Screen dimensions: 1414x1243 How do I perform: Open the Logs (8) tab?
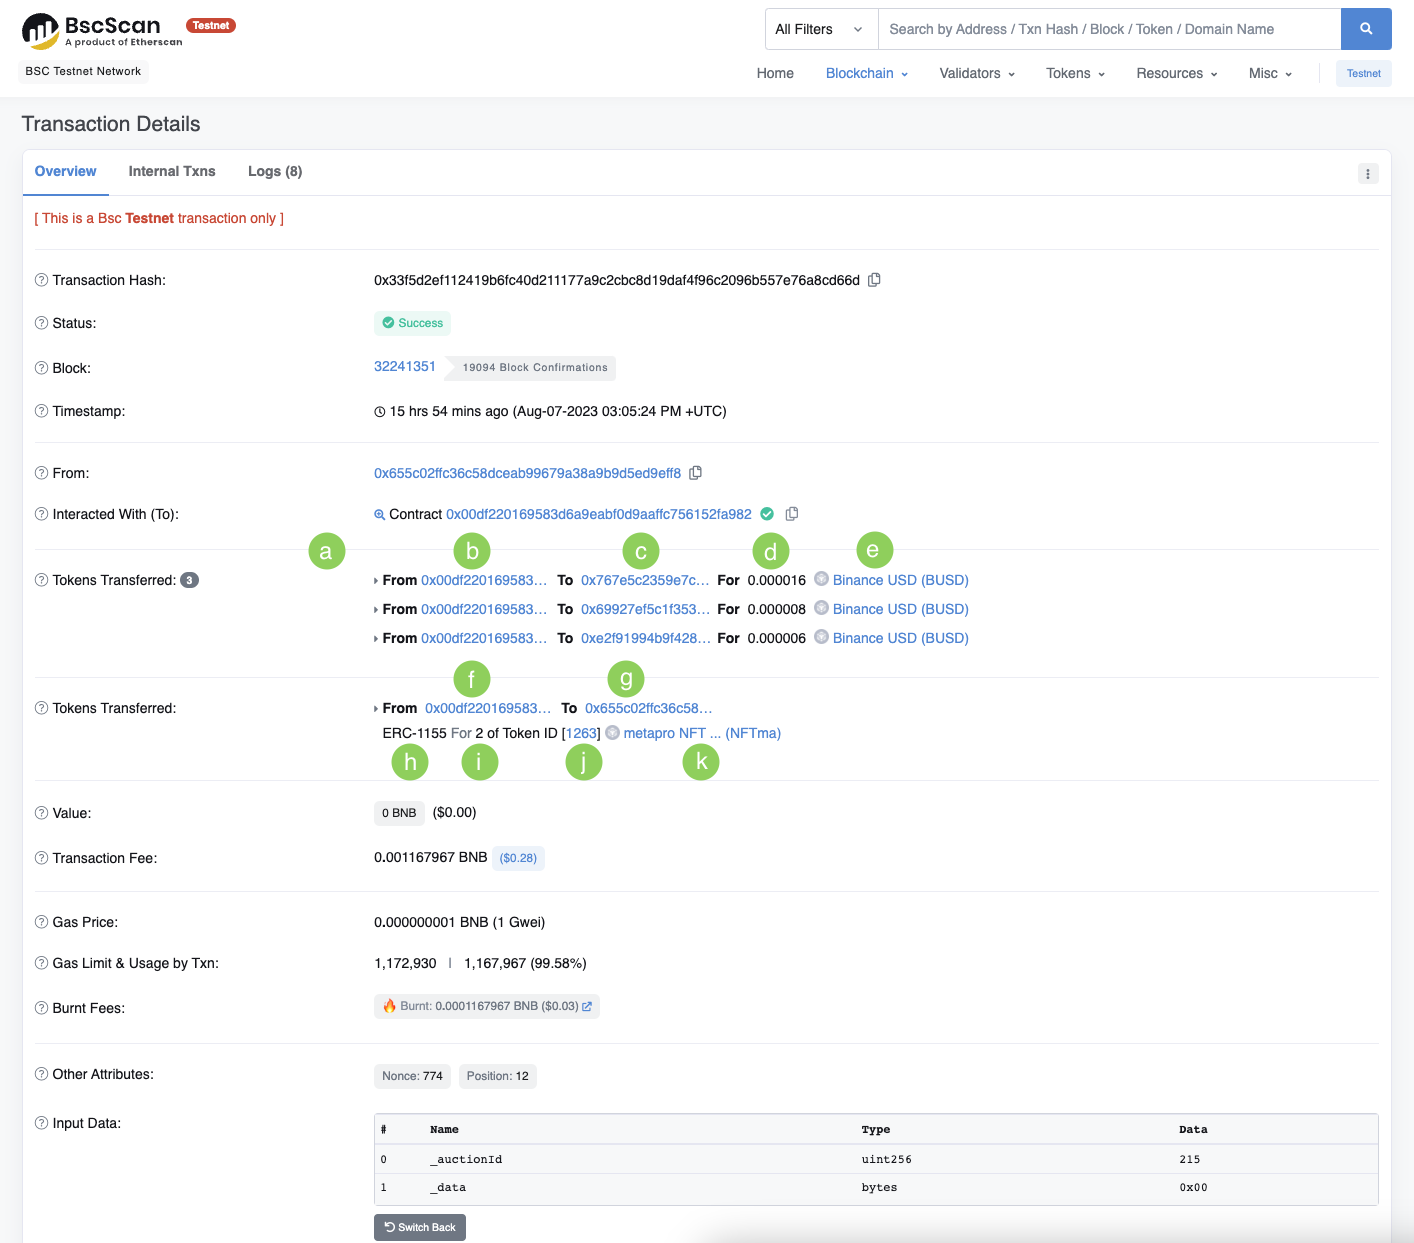pyautogui.click(x=275, y=171)
